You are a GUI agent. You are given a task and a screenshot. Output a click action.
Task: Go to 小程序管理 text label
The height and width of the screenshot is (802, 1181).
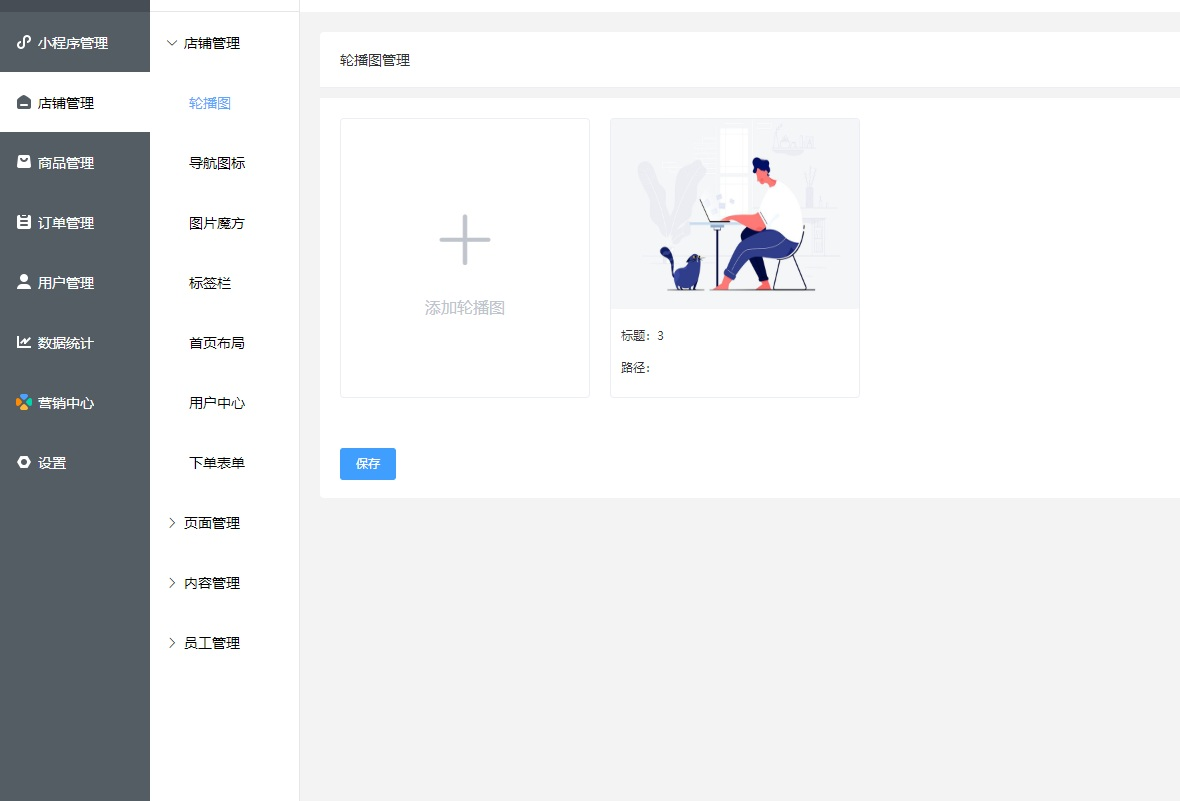click(x=73, y=43)
